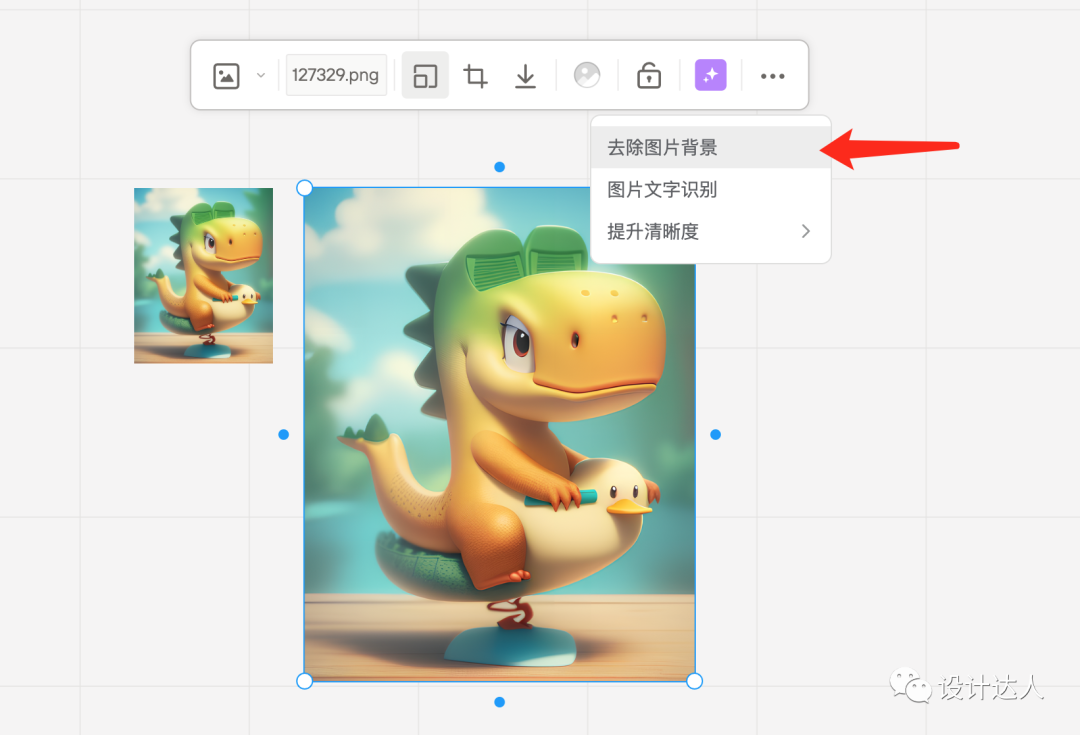Image resolution: width=1080 pixels, height=735 pixels.
Task: Click the bottom-right corner resize handle
Action: point(694,681)
